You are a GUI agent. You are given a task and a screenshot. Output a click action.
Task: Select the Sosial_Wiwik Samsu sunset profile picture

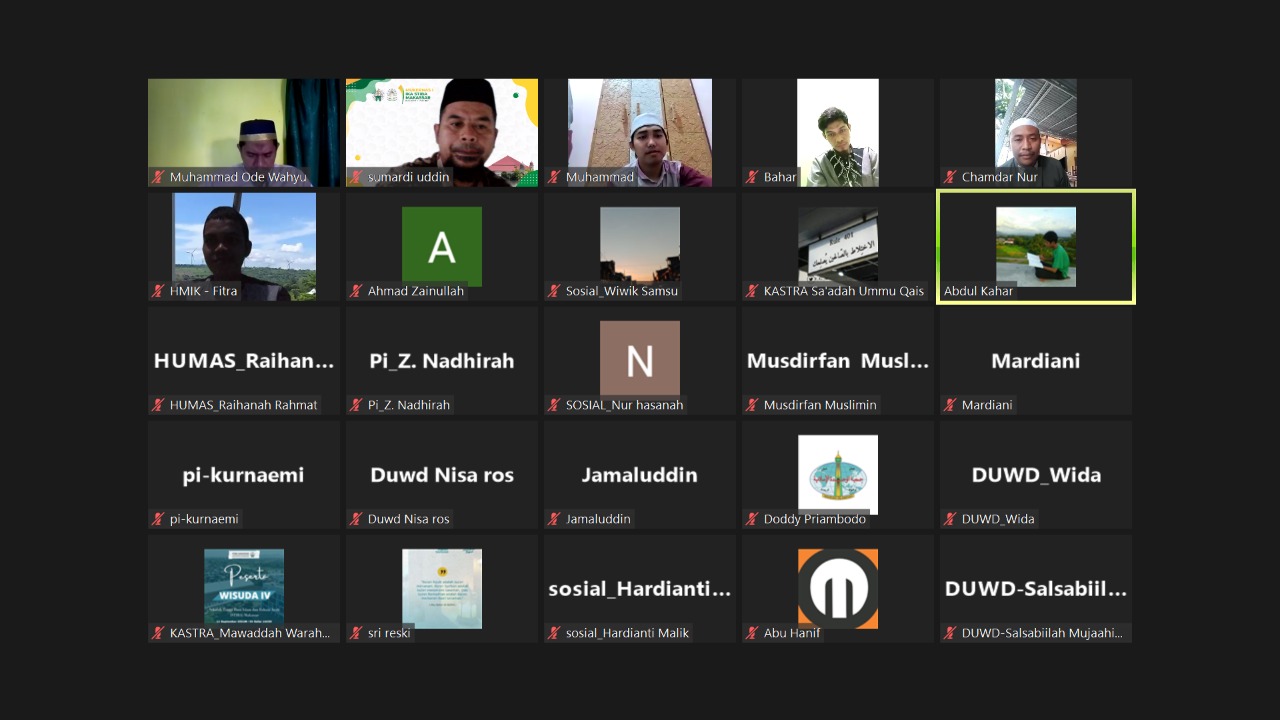639,244
